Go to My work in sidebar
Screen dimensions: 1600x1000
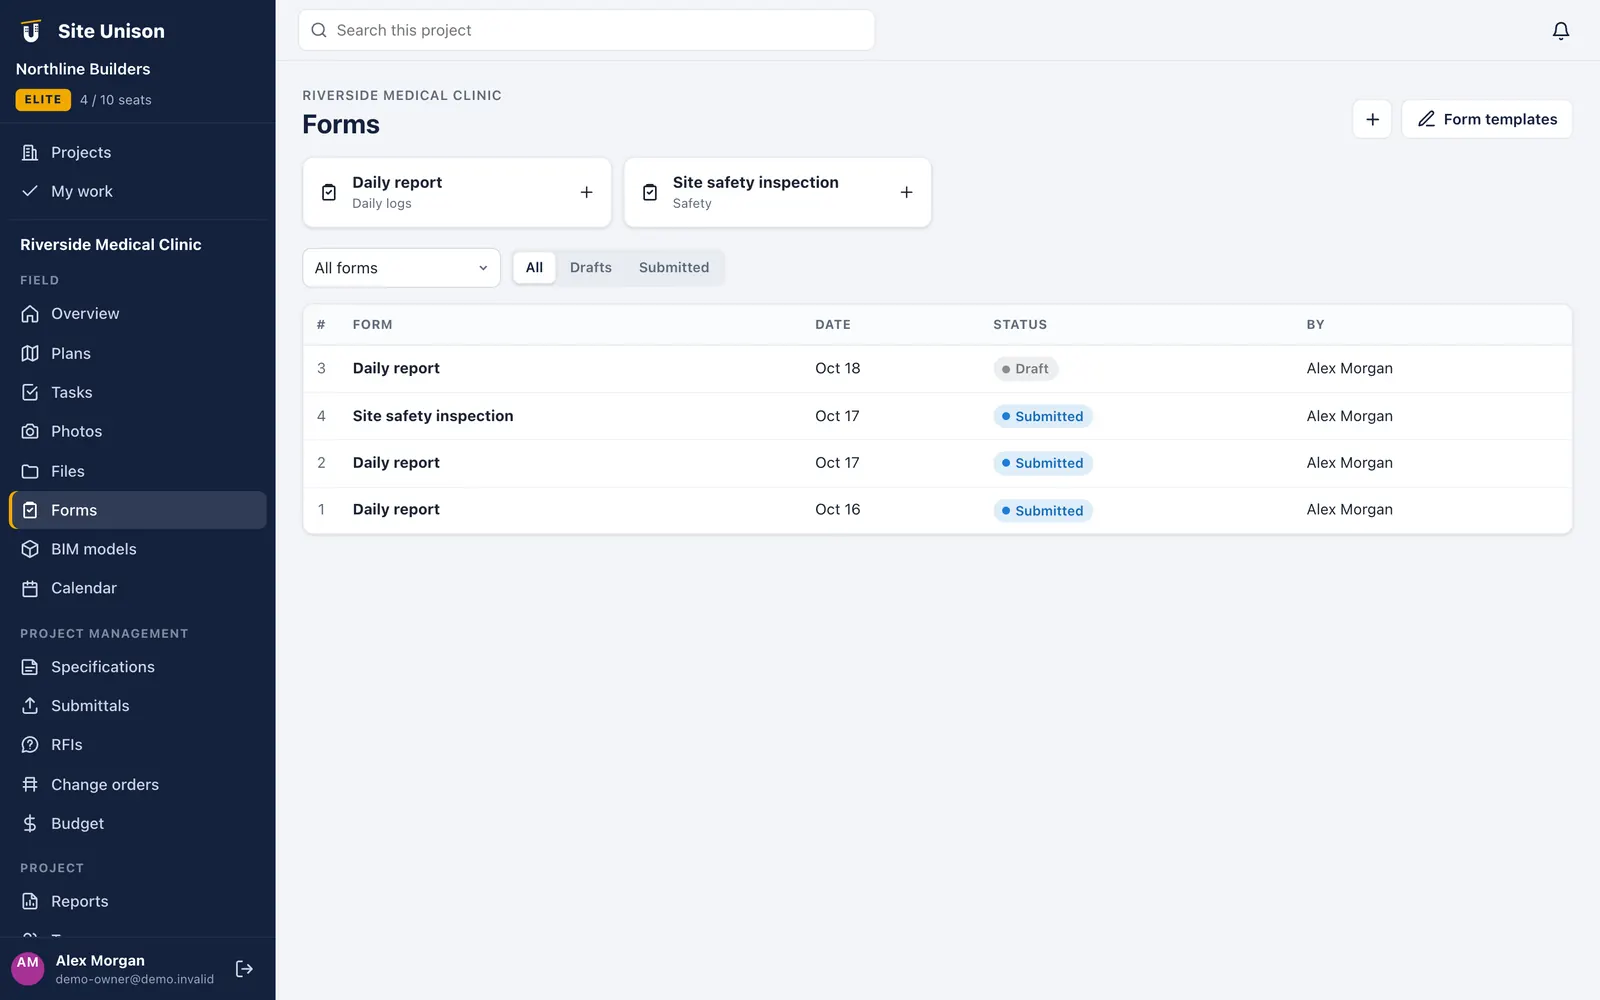click(138, 191)
